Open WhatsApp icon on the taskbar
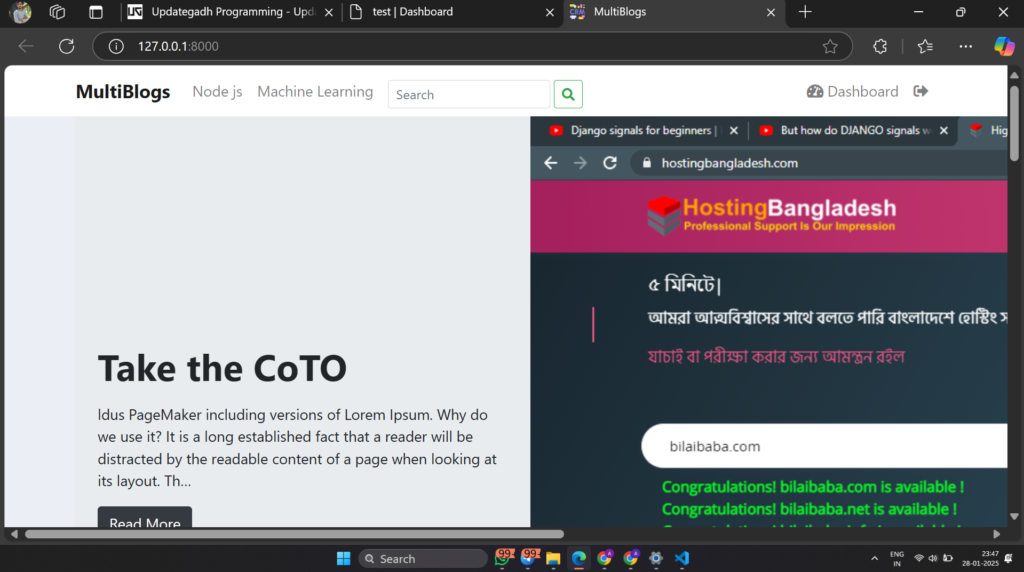1024x572 pixels. tap(502, 558)
